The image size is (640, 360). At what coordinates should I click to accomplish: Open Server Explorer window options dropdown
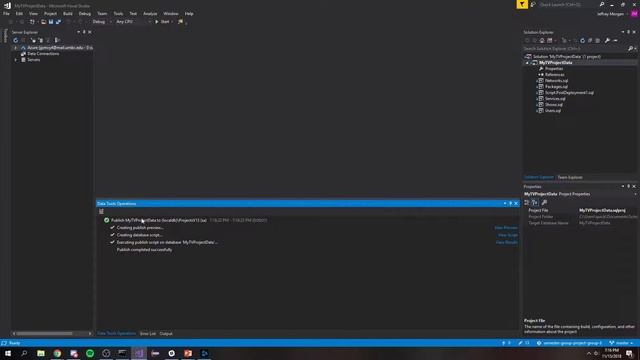pyautogui.click(x=78, y=32)
